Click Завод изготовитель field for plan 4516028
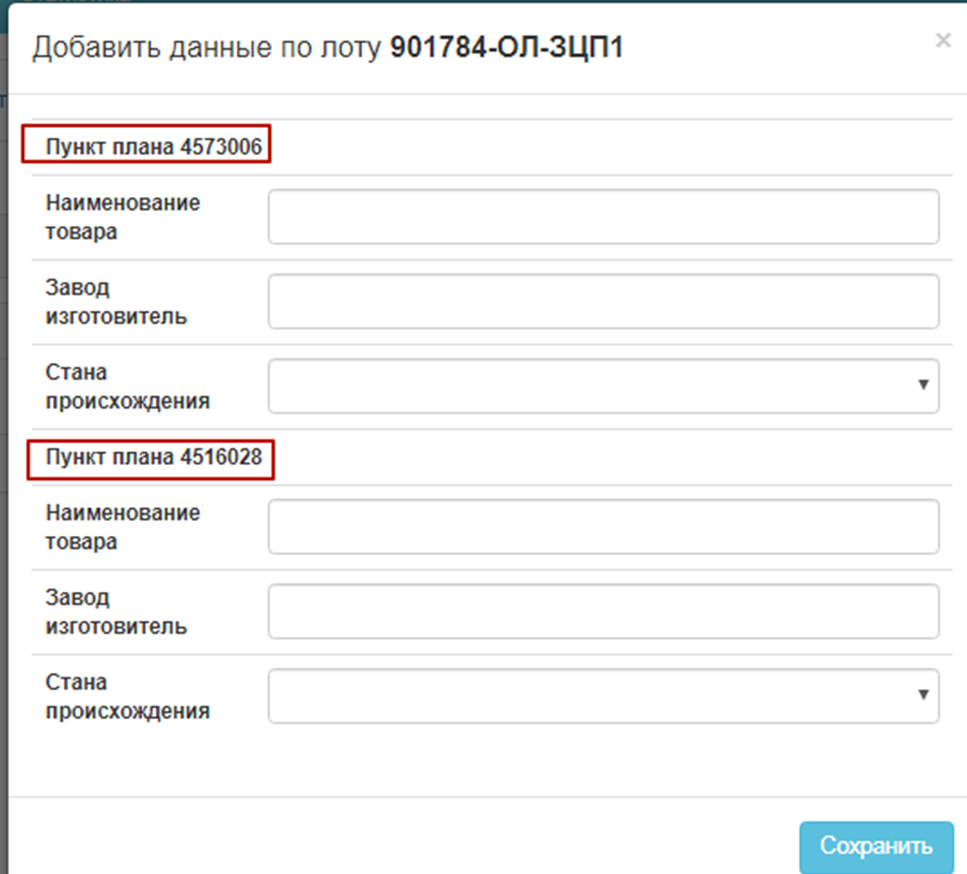967x874 pixels. pyautogui.click(x=604, y=611)
